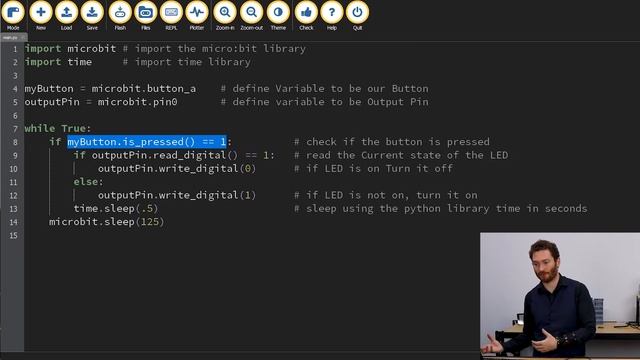Click "outputPin.write_digital(0)" on line 10
640x360 pixels.
177,169
